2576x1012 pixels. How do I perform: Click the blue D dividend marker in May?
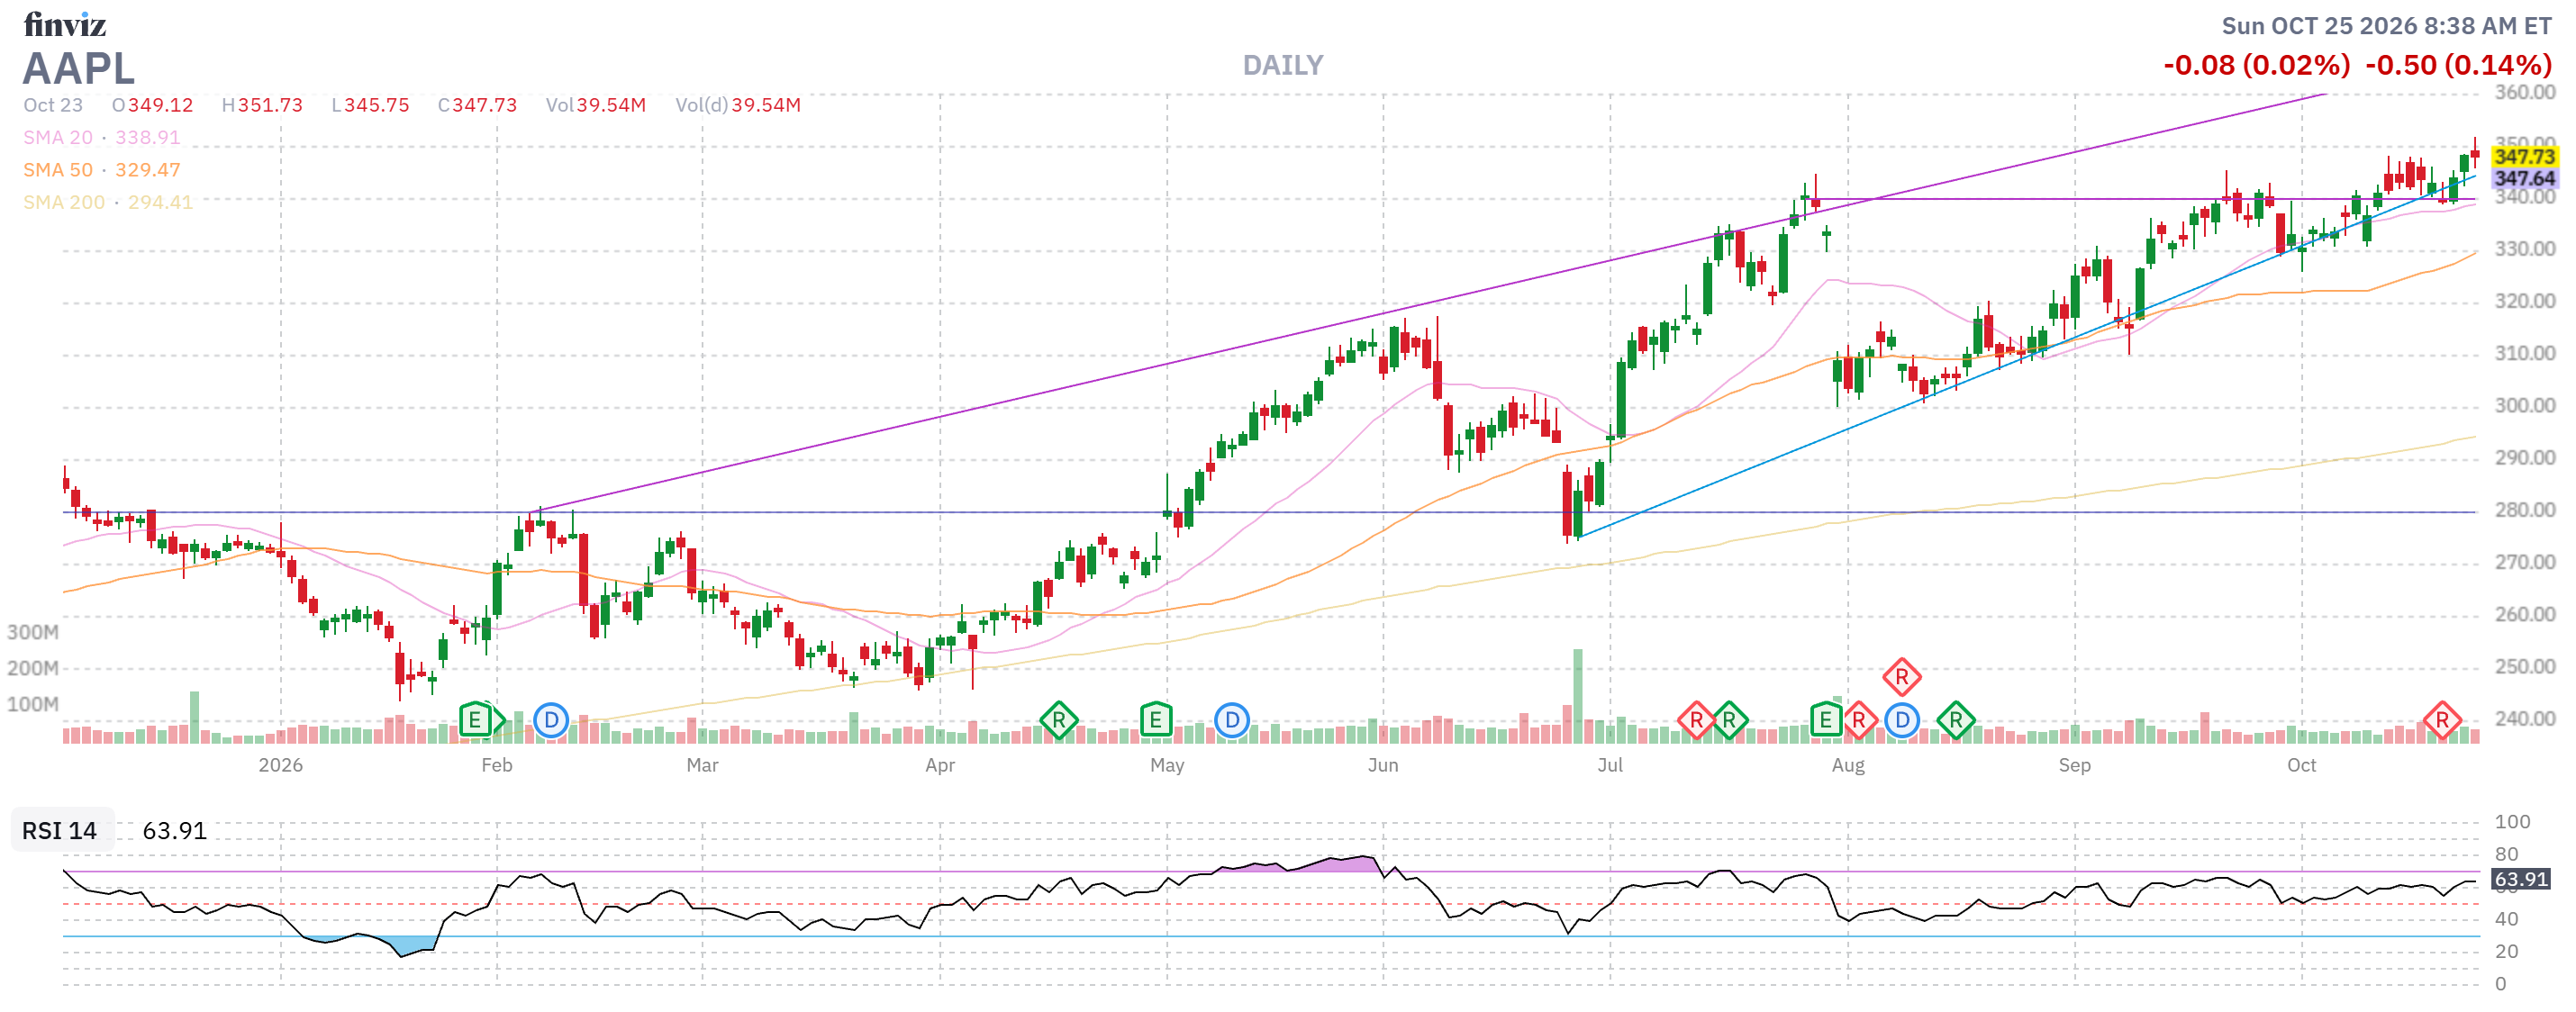tap(1232, 719)
